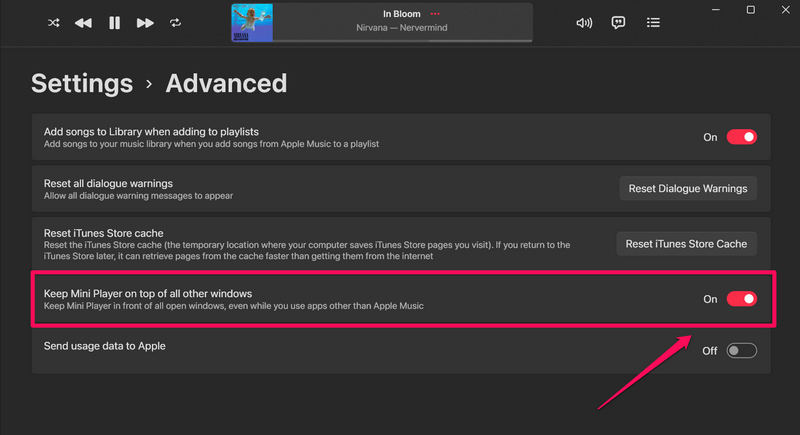Click Reset Dialogue Warnings button
Viewport: 800px width, 435px height.
pos(686,188)
